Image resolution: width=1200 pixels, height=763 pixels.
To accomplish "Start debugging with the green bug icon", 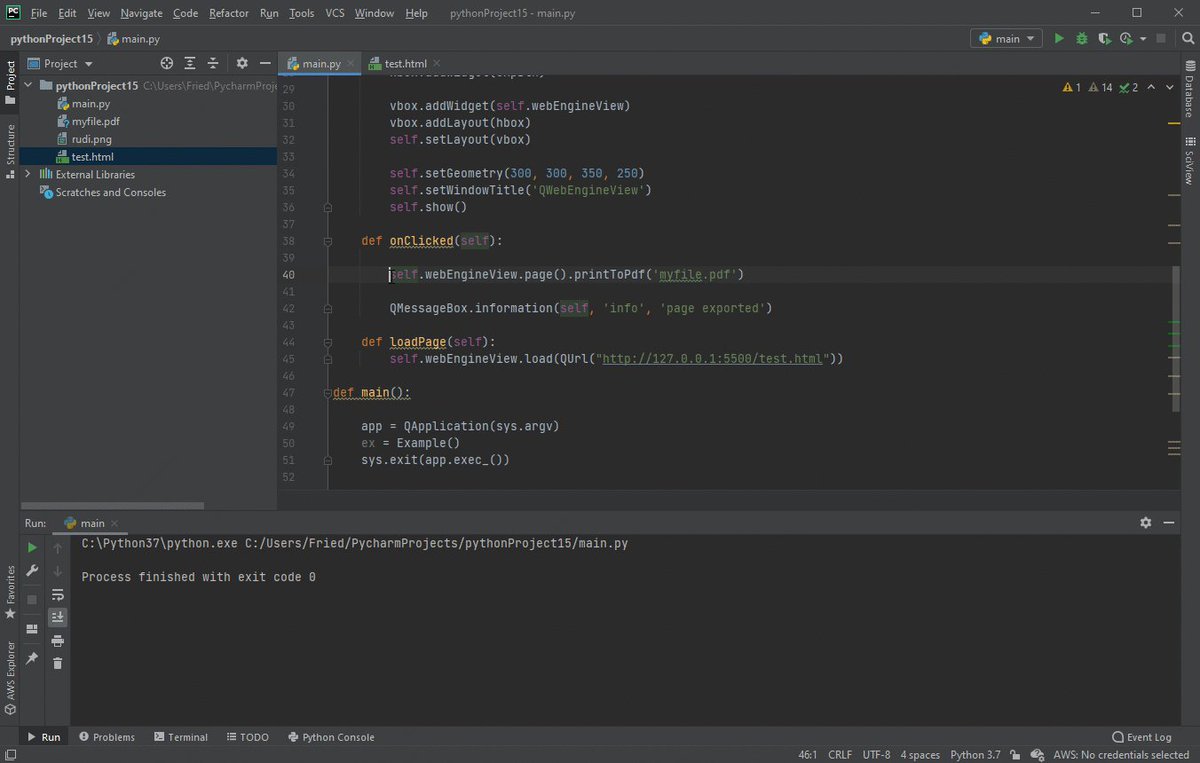I will (x=1082, y=39).
